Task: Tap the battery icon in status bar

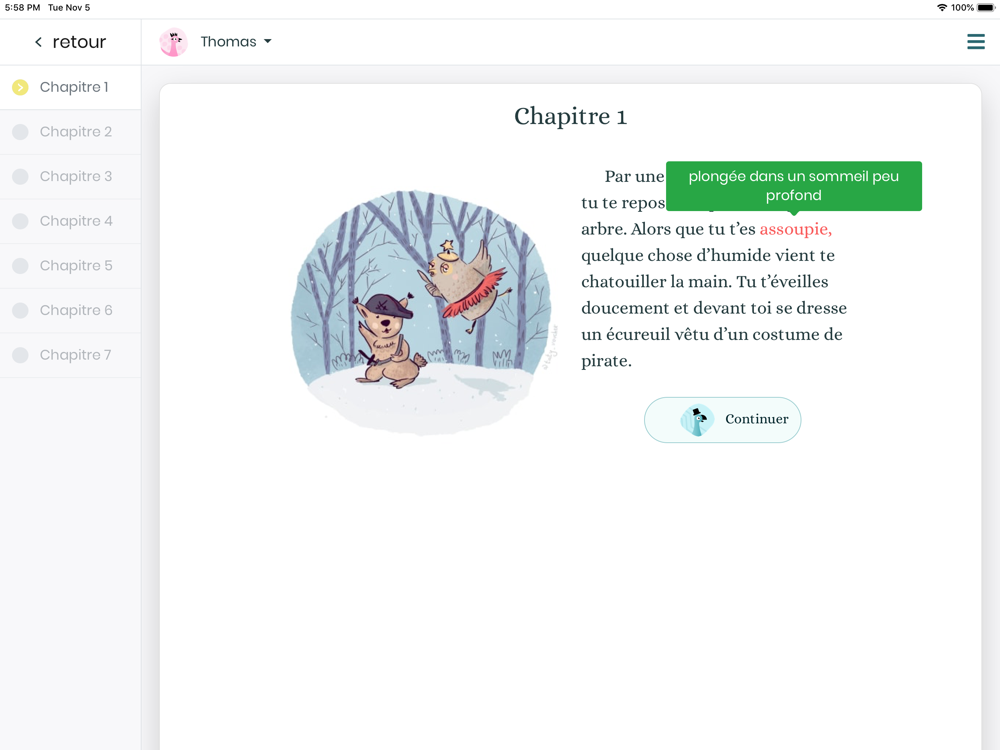Action: [x=985, y=8]
